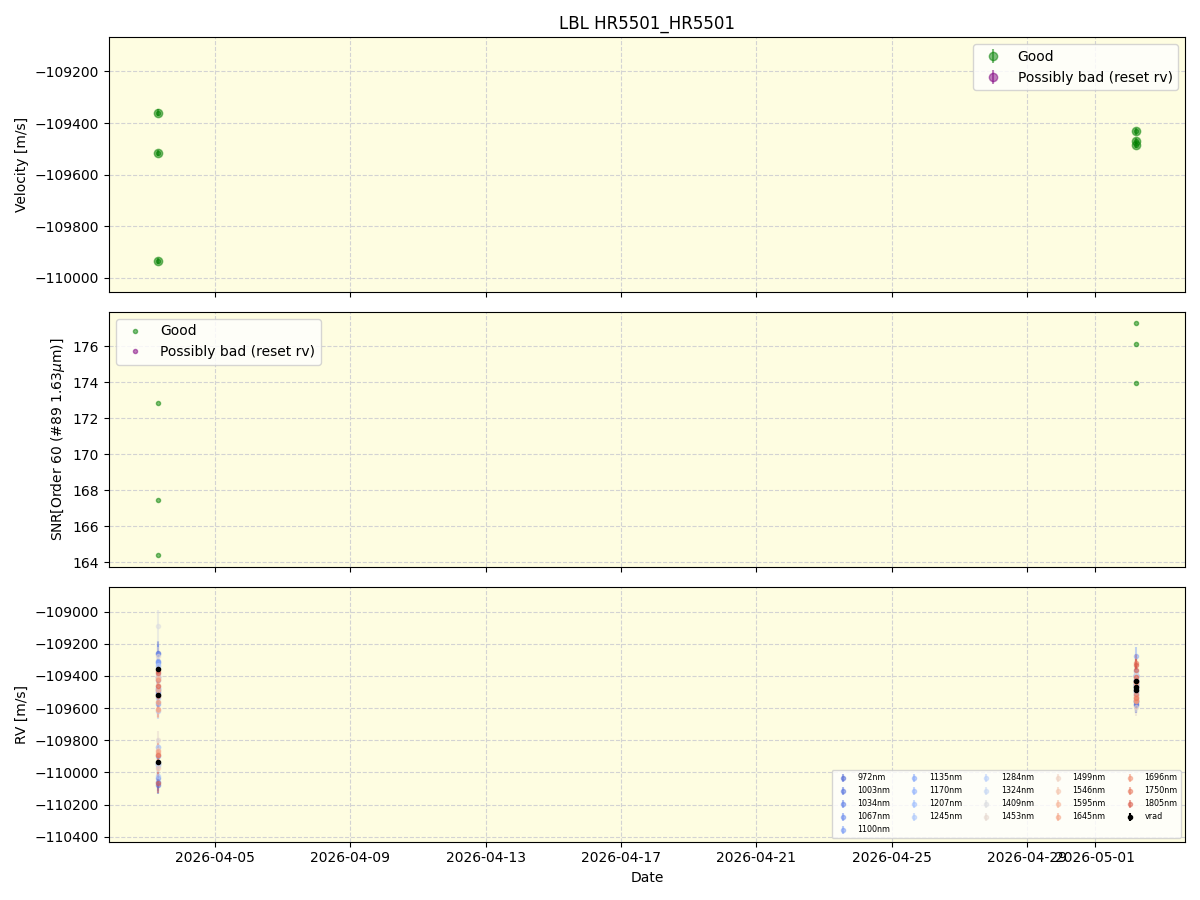Image resolution: width=1200 pixels, height=900 pixels.
Task: Click the 164 tick on SNR axis
Action: click(x=88, y=563)
